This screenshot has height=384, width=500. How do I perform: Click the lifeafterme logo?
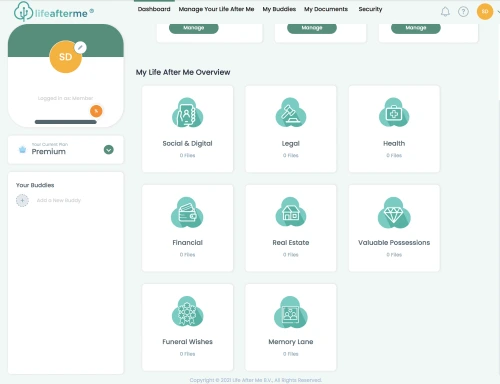(x=54, y=12)
